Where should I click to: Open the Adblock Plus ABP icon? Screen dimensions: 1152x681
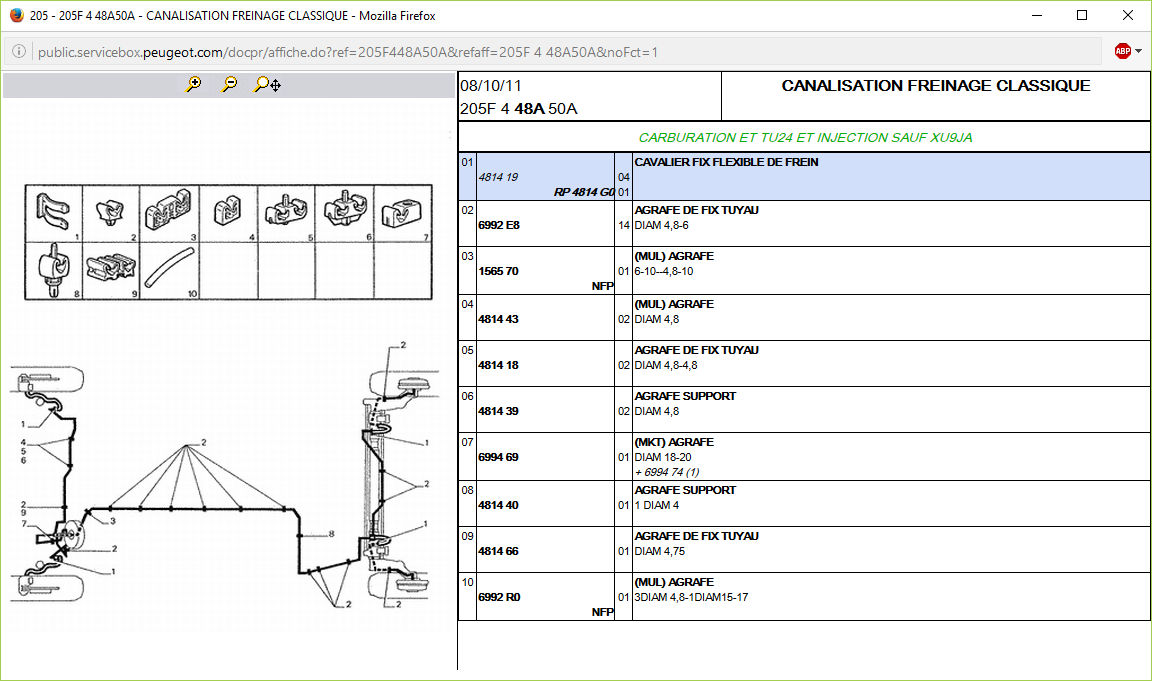point(1122,52)
